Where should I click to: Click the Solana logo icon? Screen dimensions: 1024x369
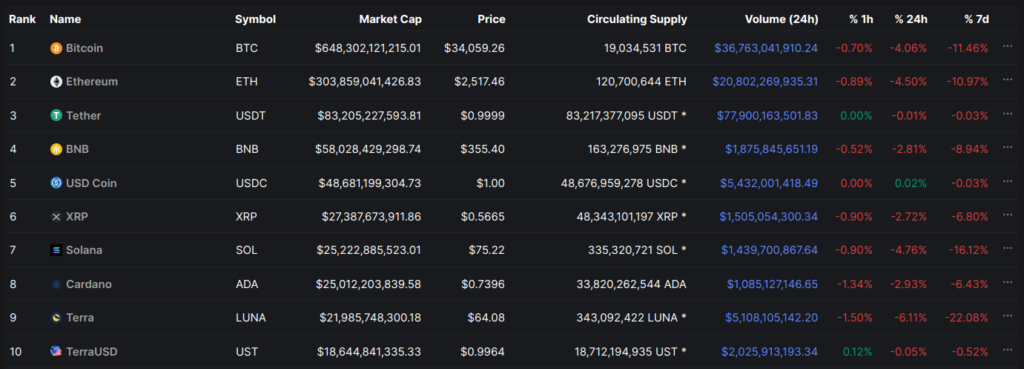56,250
